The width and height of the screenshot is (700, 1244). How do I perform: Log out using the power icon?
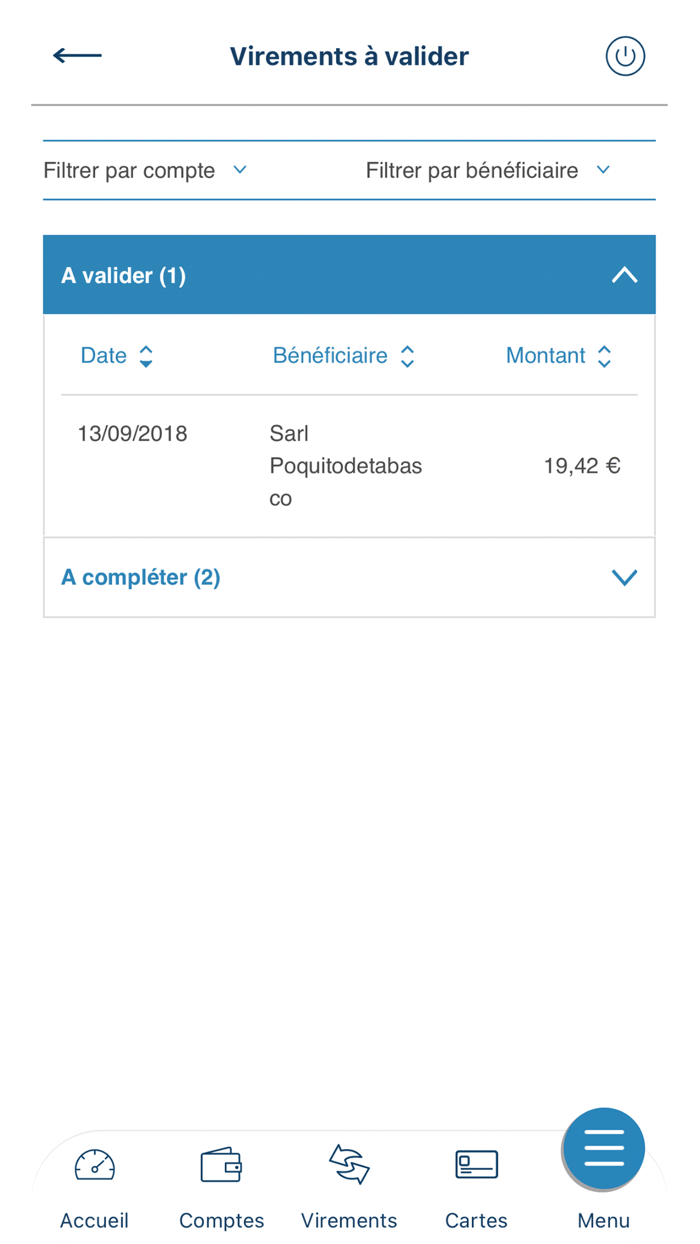[625, 56]
